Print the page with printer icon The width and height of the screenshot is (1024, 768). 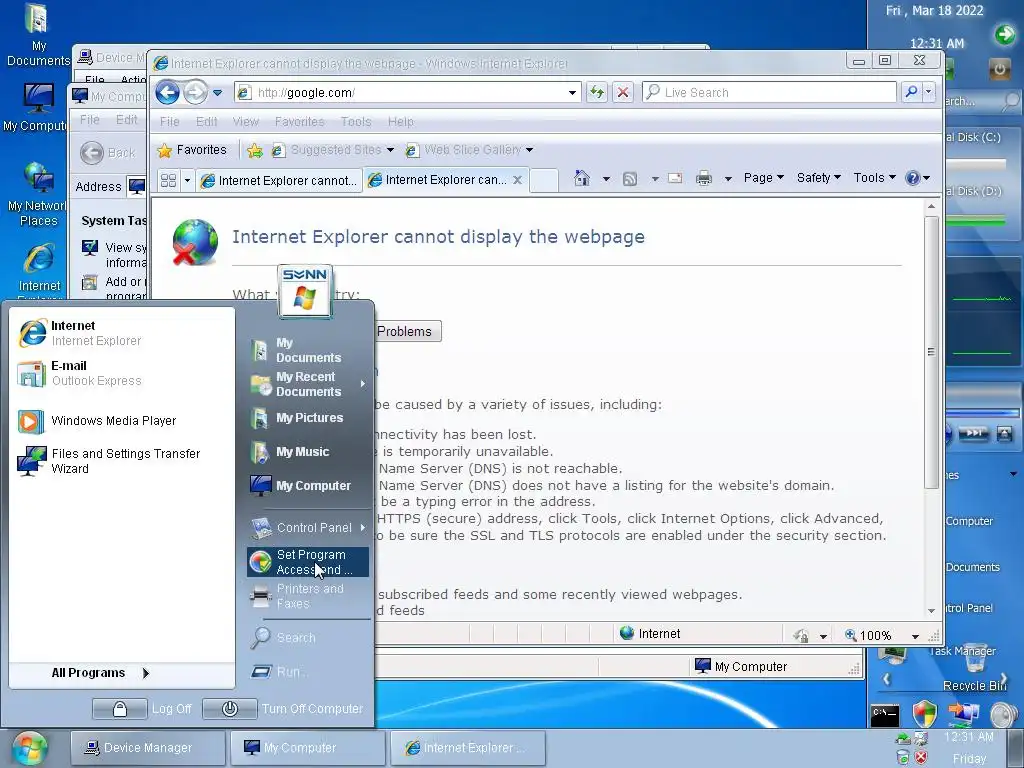(x=703, y=178)
